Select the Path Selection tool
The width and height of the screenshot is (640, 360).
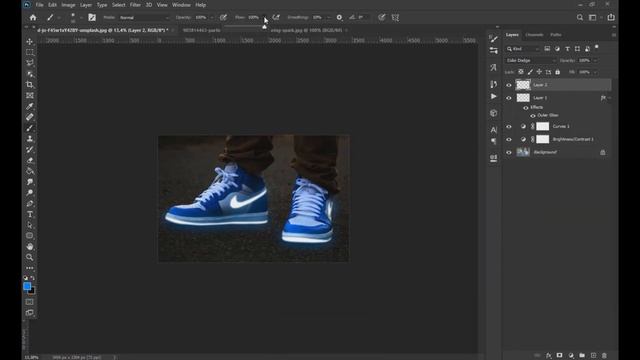click(x=30, y=225)
